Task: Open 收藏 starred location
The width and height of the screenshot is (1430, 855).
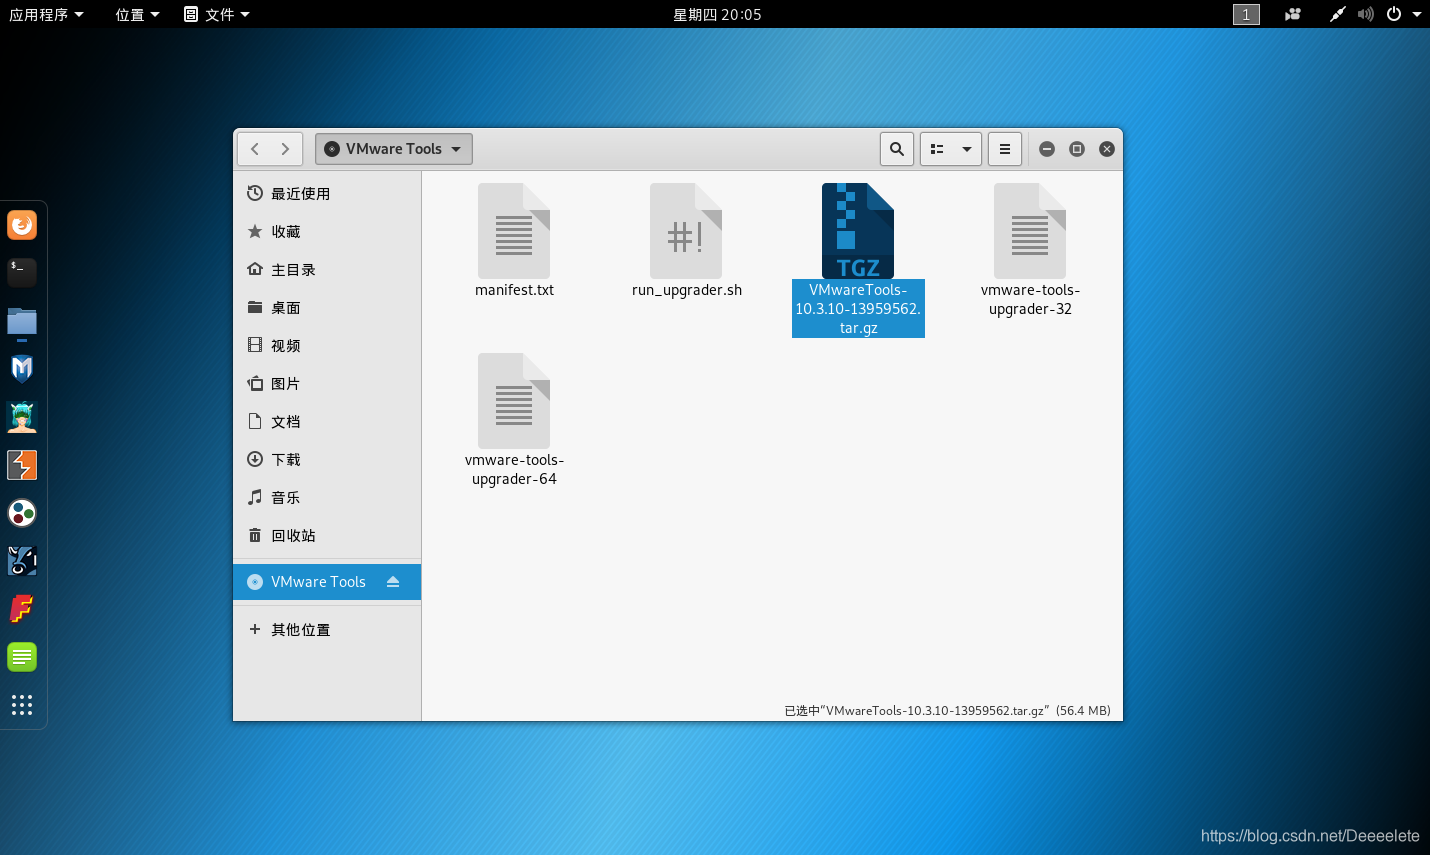Action: point(327,232)
